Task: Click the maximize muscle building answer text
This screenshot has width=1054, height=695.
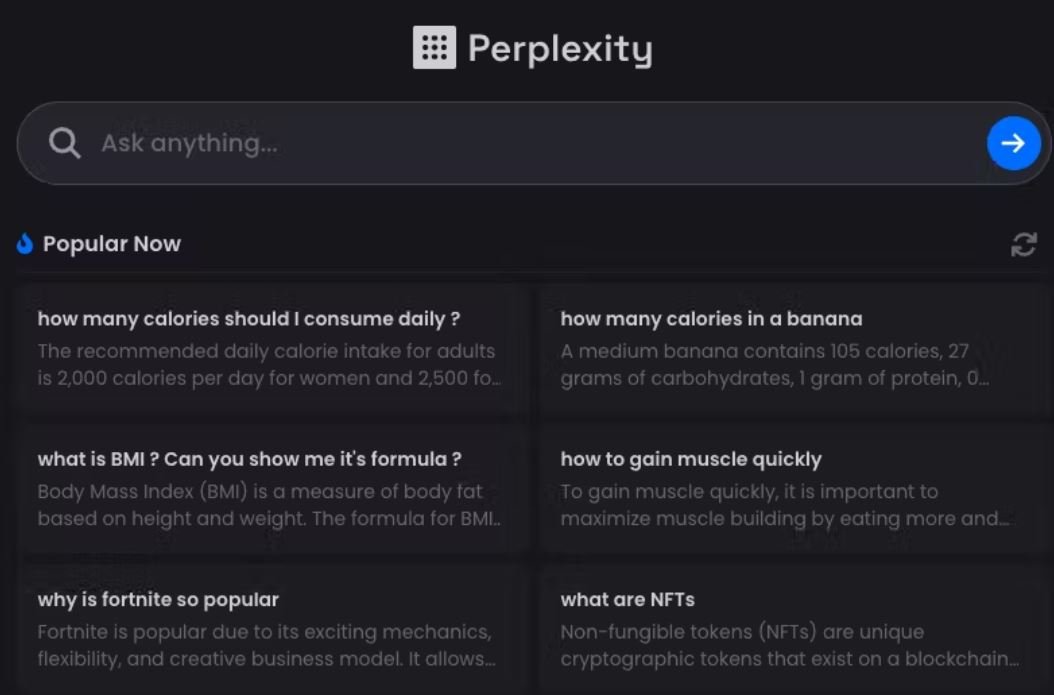Action: [785, 505]
